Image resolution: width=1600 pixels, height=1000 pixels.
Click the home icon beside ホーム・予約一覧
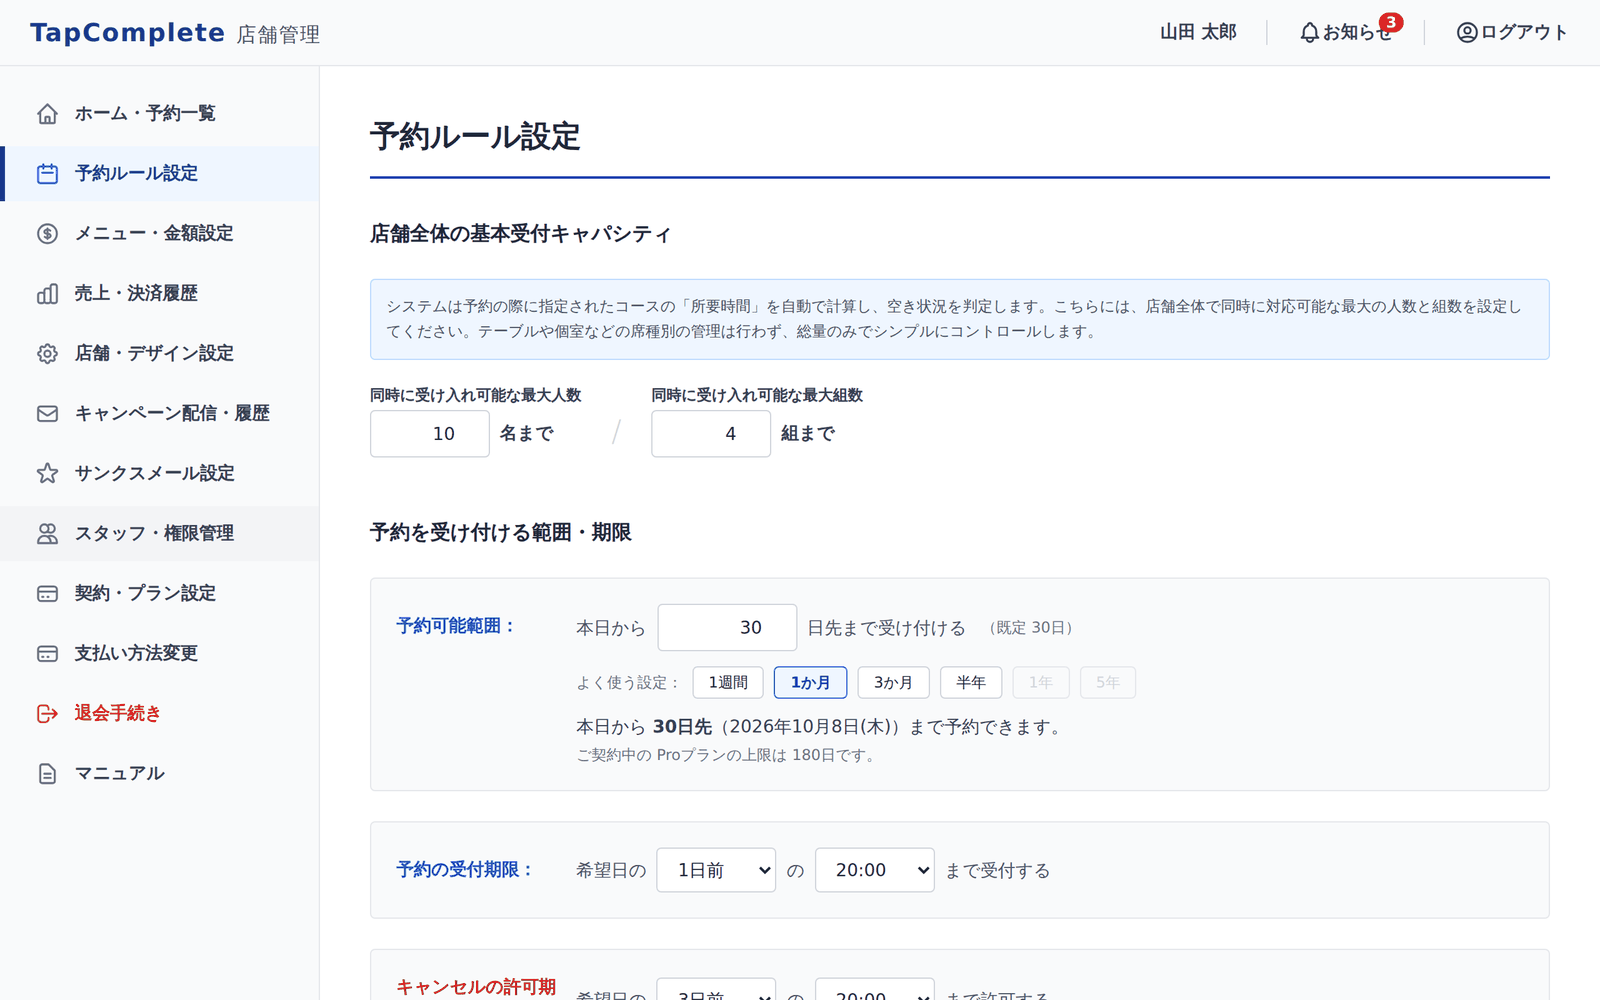click(x=47, y=114)
